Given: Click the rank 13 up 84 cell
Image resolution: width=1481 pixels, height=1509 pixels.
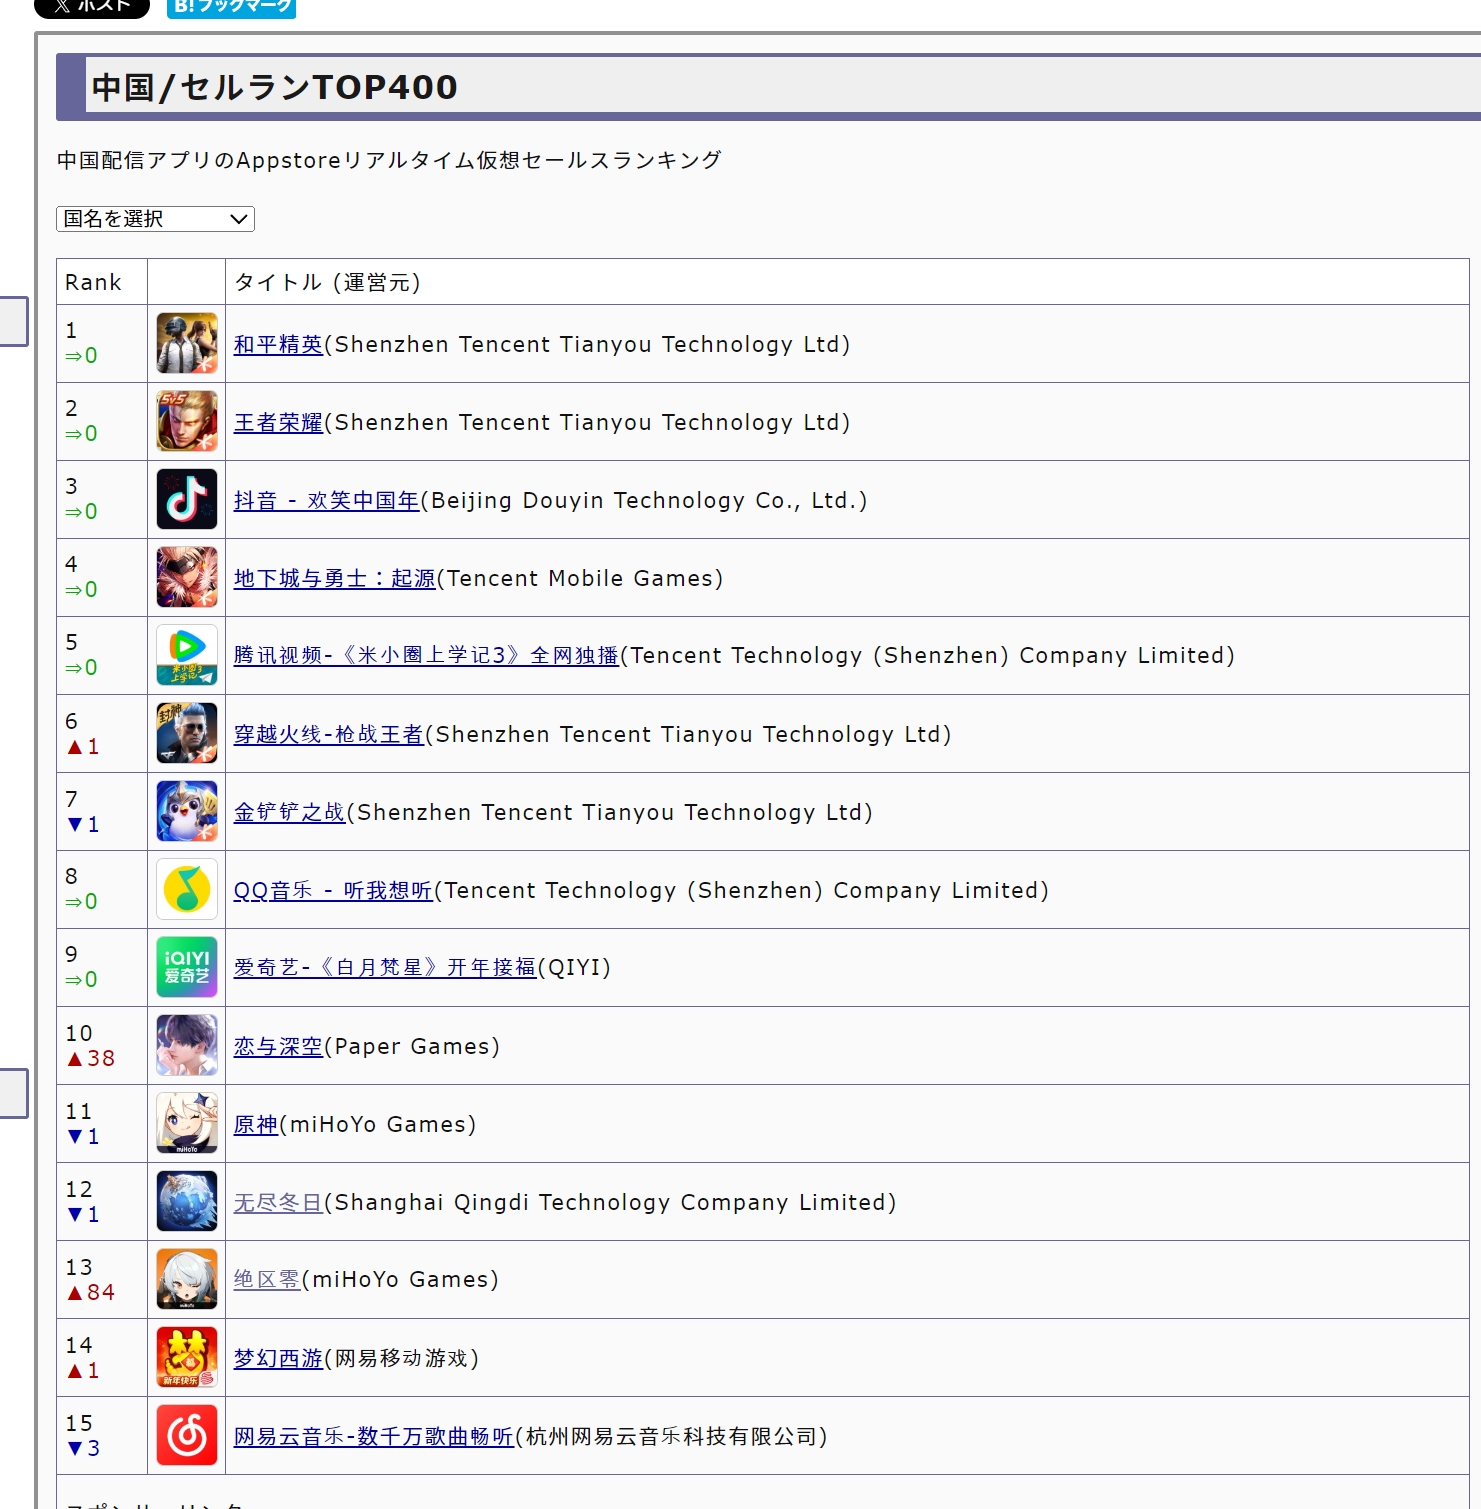Looking at the screenshot, I should [102, 1280].
